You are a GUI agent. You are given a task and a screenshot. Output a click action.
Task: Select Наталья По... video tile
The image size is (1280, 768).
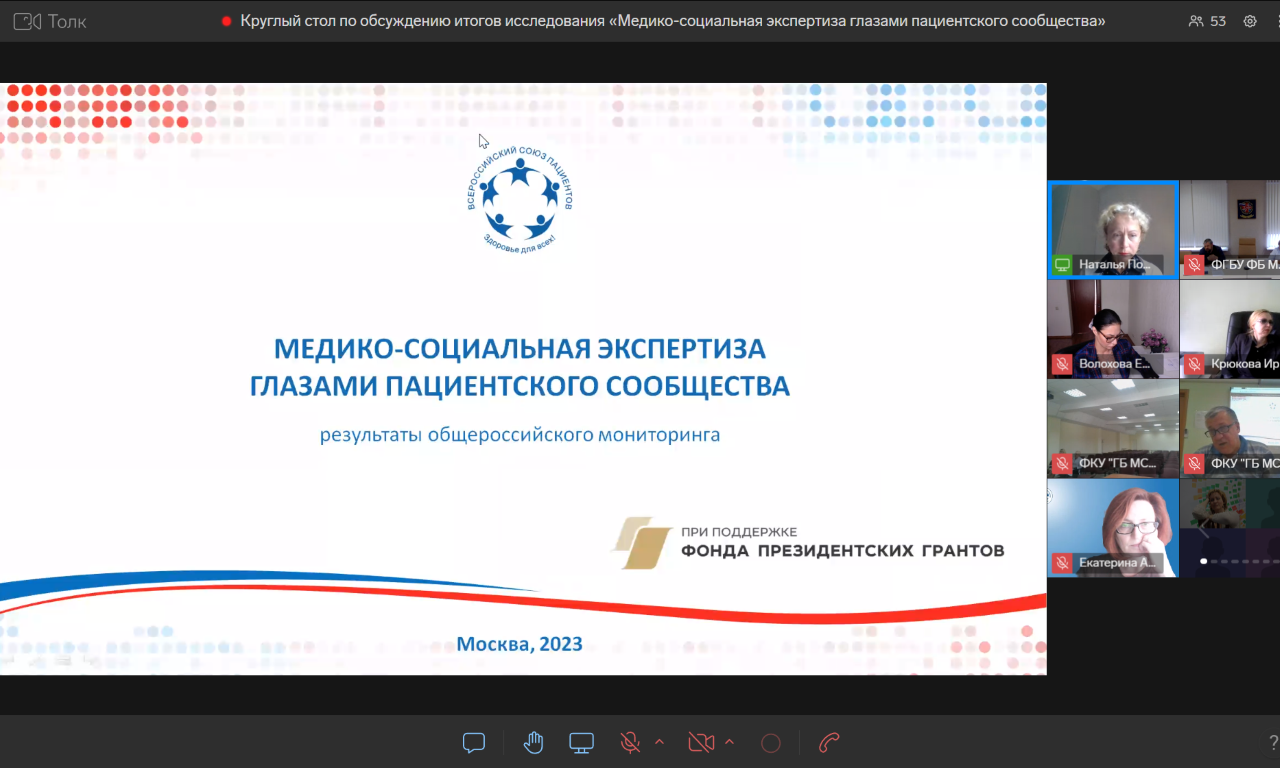1112,228
